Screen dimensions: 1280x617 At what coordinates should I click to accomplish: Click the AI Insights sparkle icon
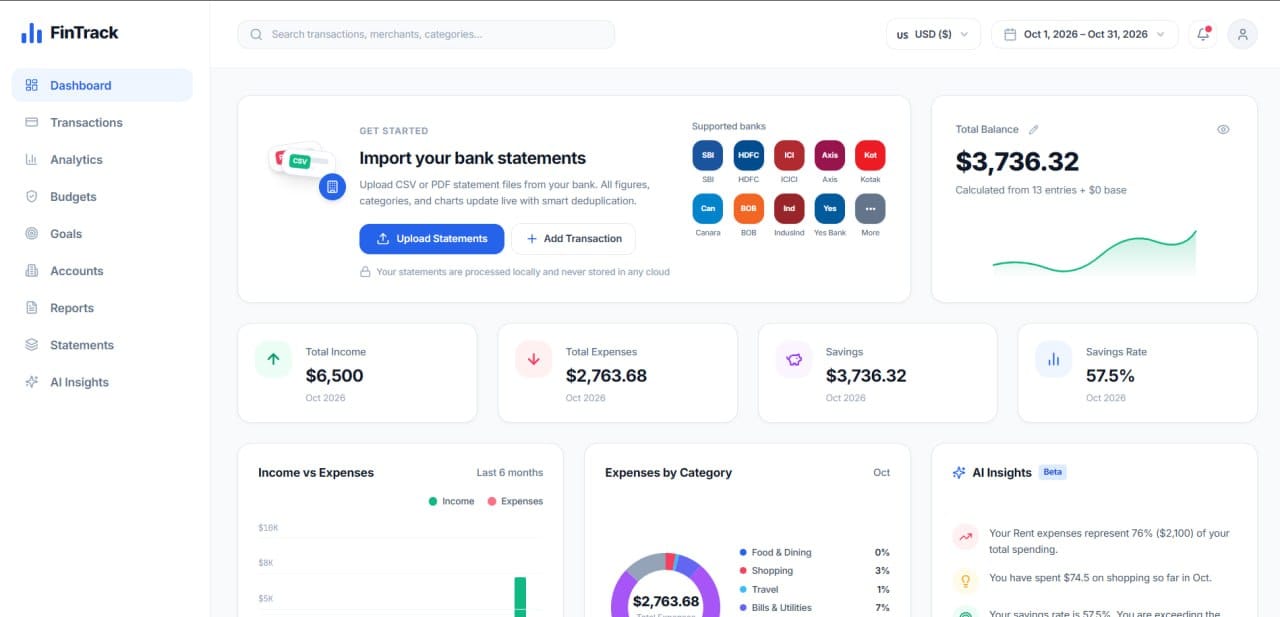(959, 472)
